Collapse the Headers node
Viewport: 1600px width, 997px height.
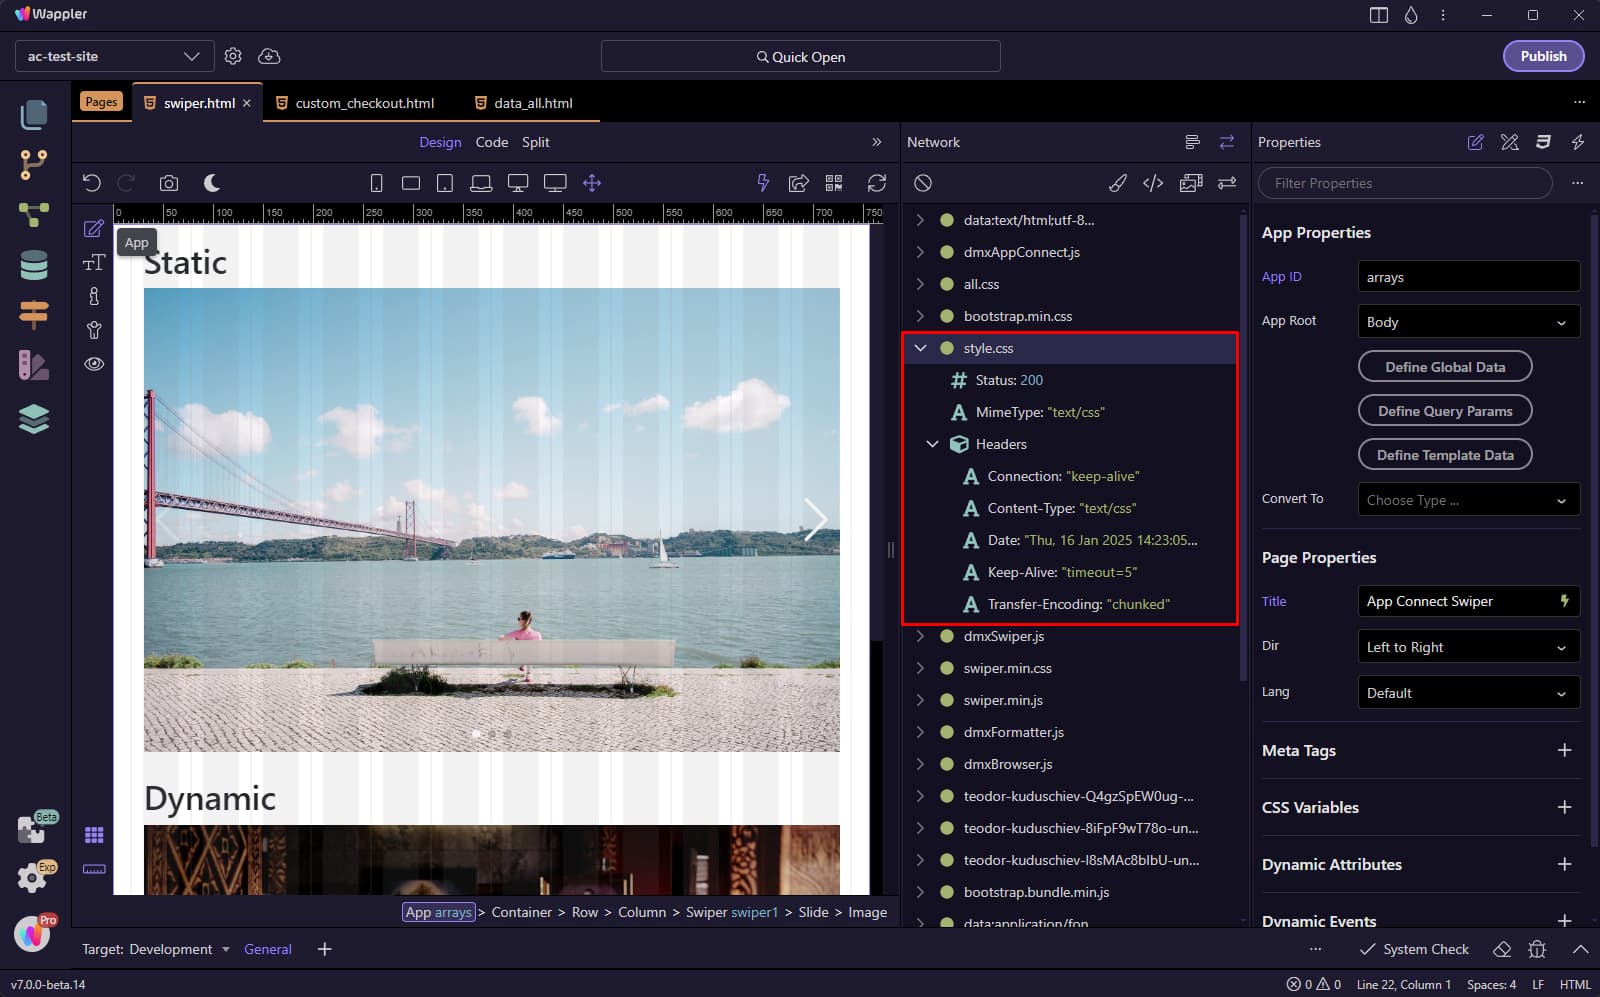click(932, 444)
